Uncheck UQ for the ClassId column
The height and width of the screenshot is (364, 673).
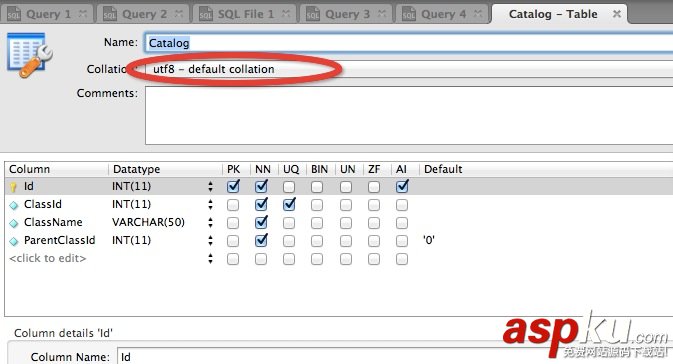click(289, 204)
